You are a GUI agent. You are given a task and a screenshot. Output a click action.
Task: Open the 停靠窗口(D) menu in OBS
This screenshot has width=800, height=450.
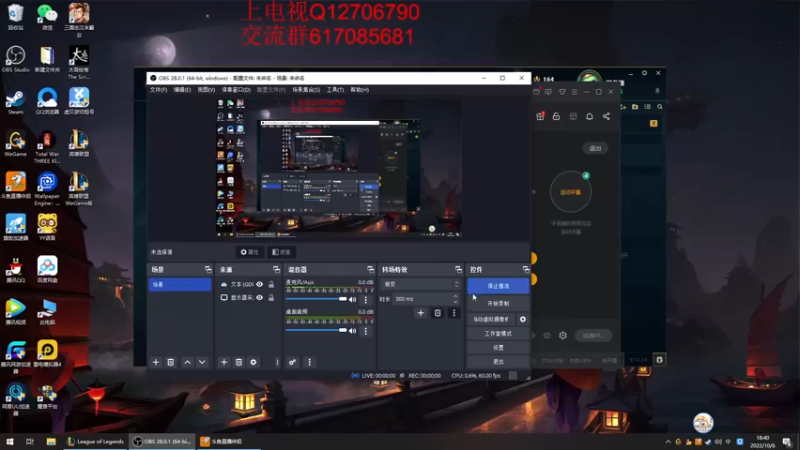point(236,90)
